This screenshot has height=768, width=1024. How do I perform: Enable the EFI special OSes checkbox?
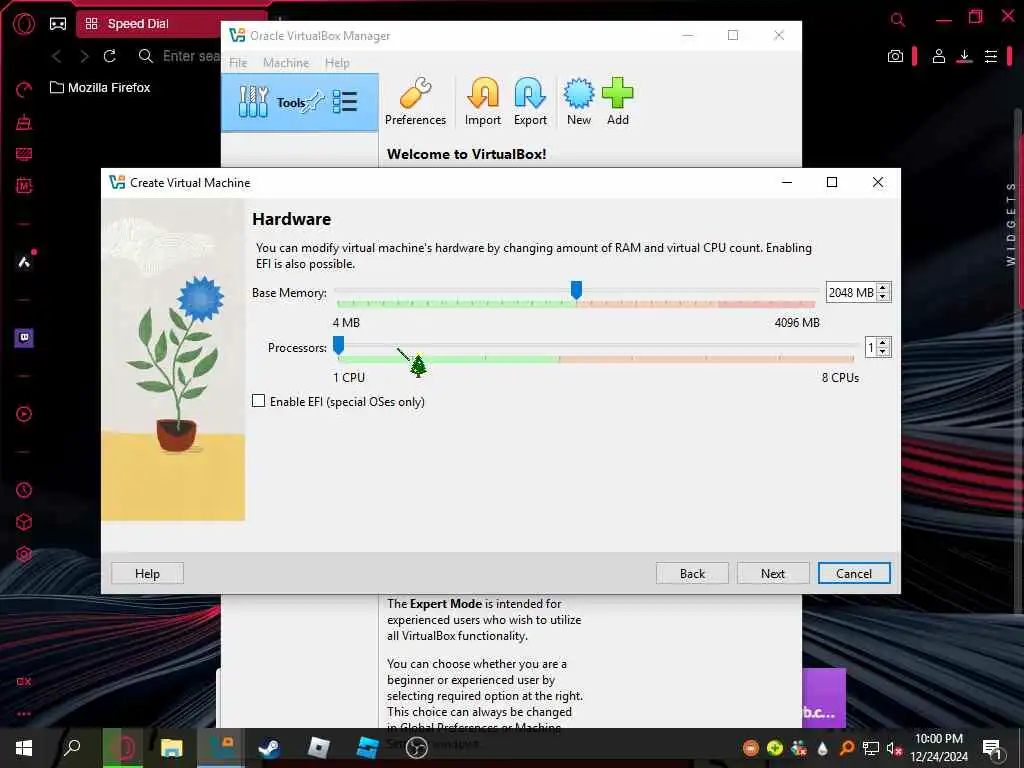[x=259, y=401]
